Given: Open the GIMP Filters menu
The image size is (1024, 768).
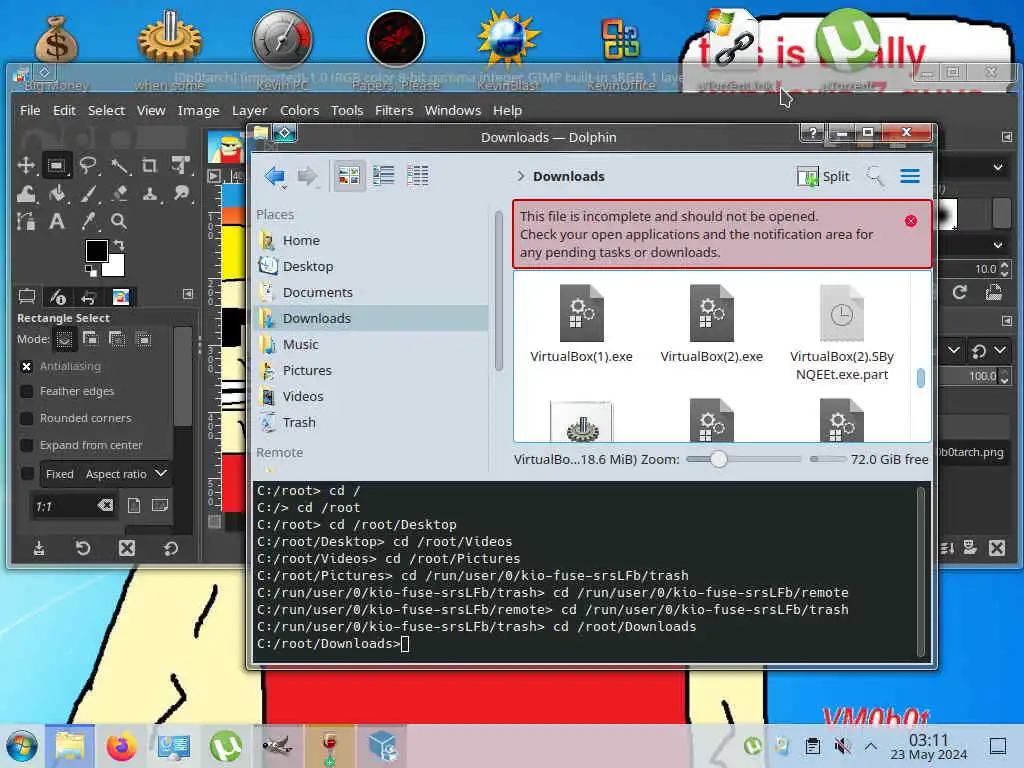Looking at the screenshot, I should 394,110.
